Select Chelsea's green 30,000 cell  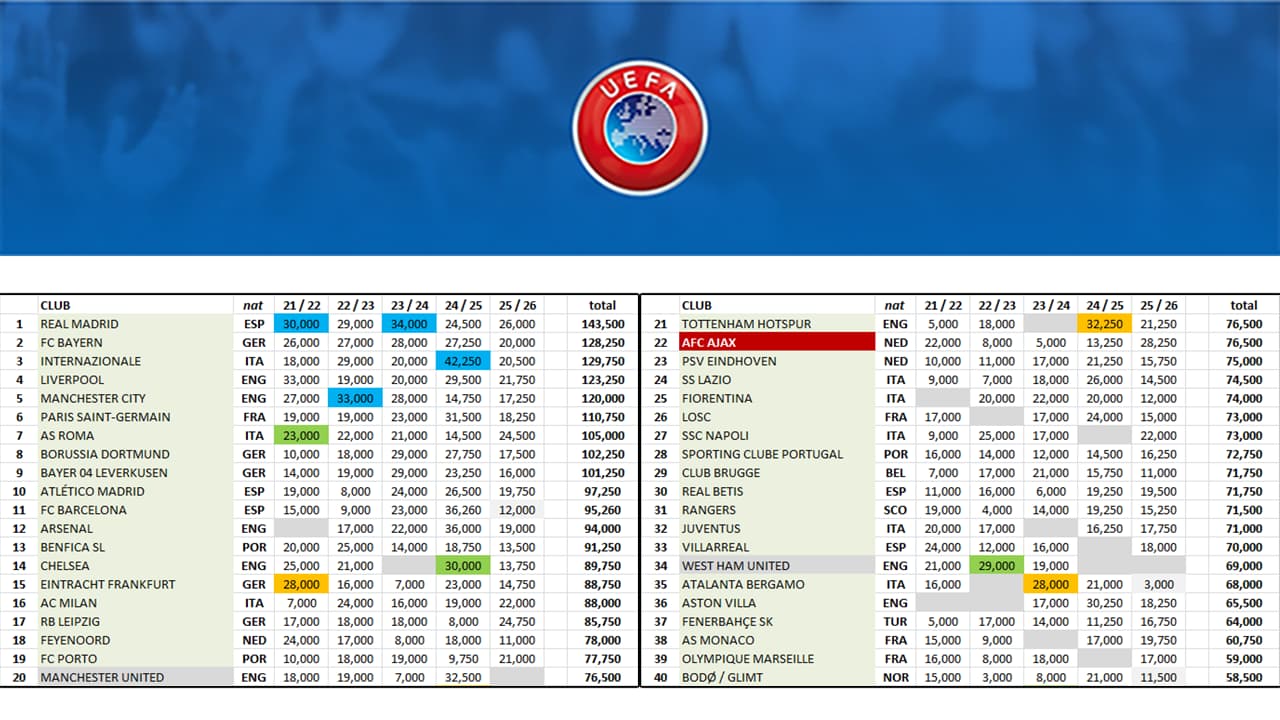(463, 565)
